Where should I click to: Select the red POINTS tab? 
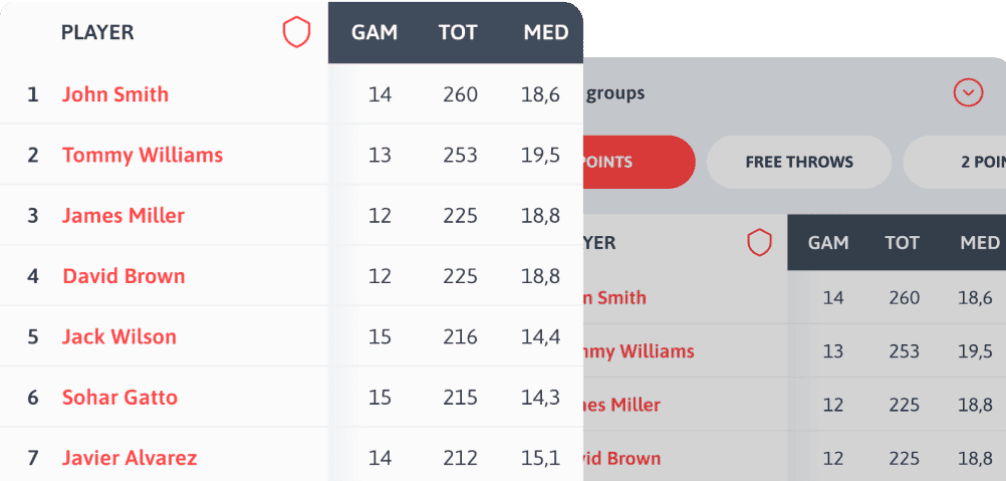(x=638, y=162)
